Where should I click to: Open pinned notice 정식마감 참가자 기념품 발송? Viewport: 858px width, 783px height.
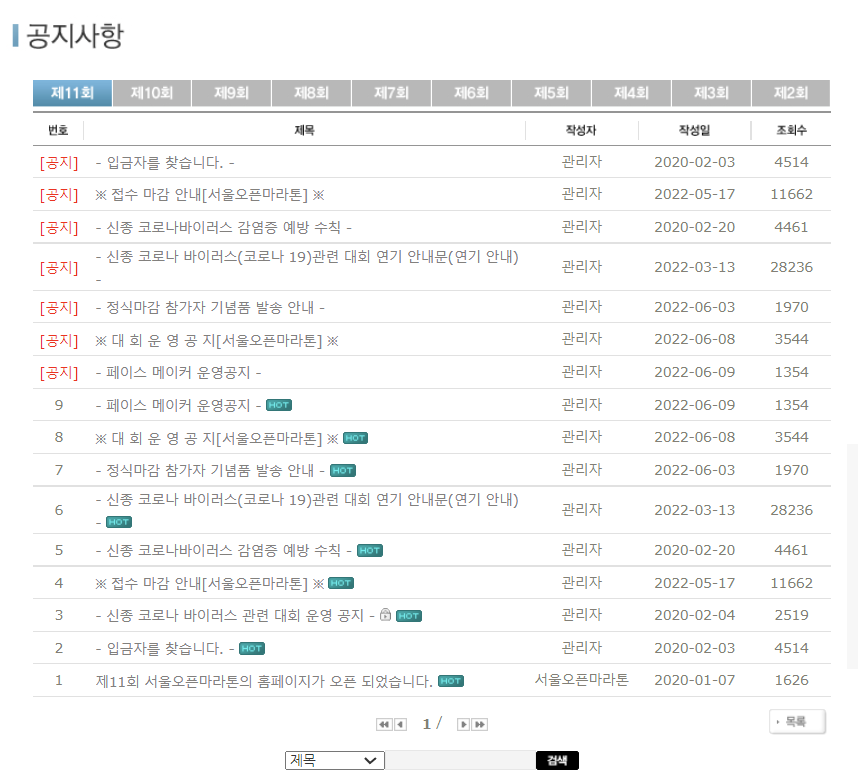[x=210, y=308]
